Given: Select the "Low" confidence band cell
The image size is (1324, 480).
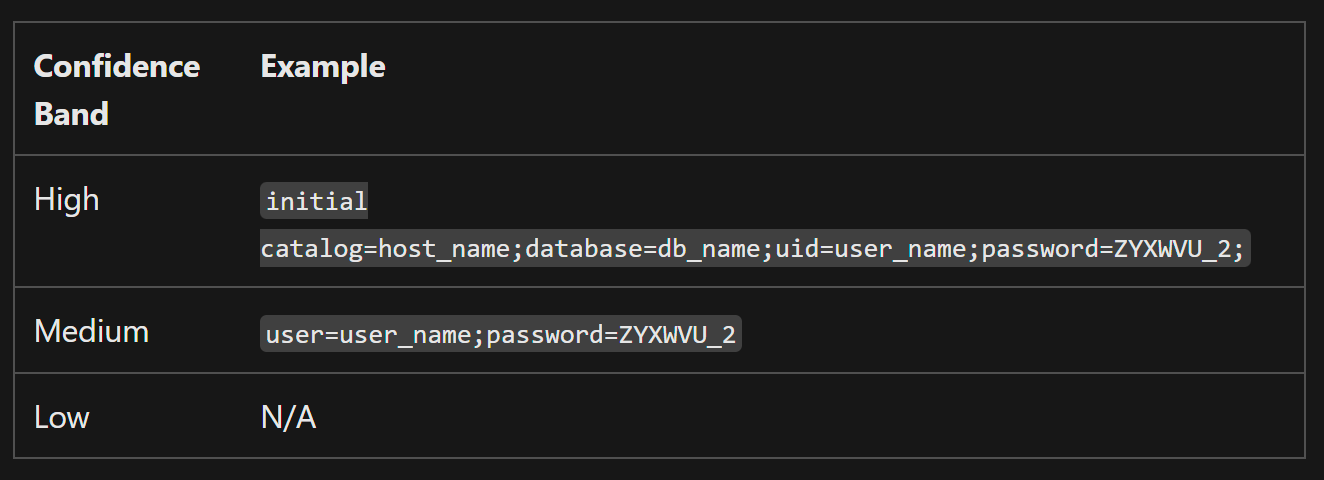Looking at the screenshot, I should pyautogui.click(x=62, y=417).
